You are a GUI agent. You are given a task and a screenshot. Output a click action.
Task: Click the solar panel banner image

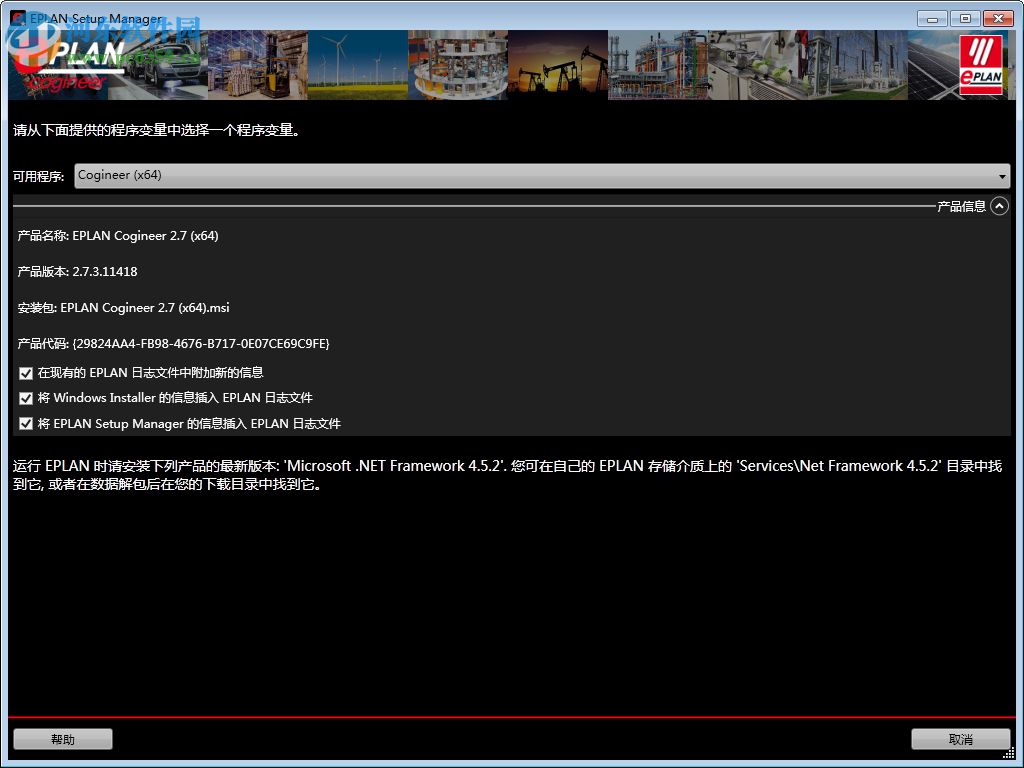933,65
